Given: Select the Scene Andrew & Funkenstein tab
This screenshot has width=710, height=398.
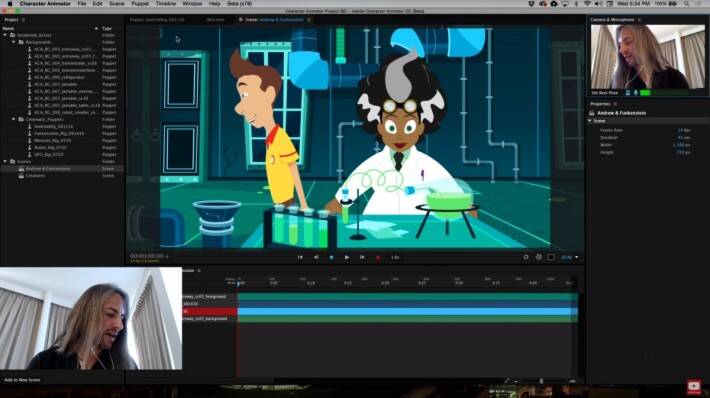Looking at the screenshot, I should point(274,20).
